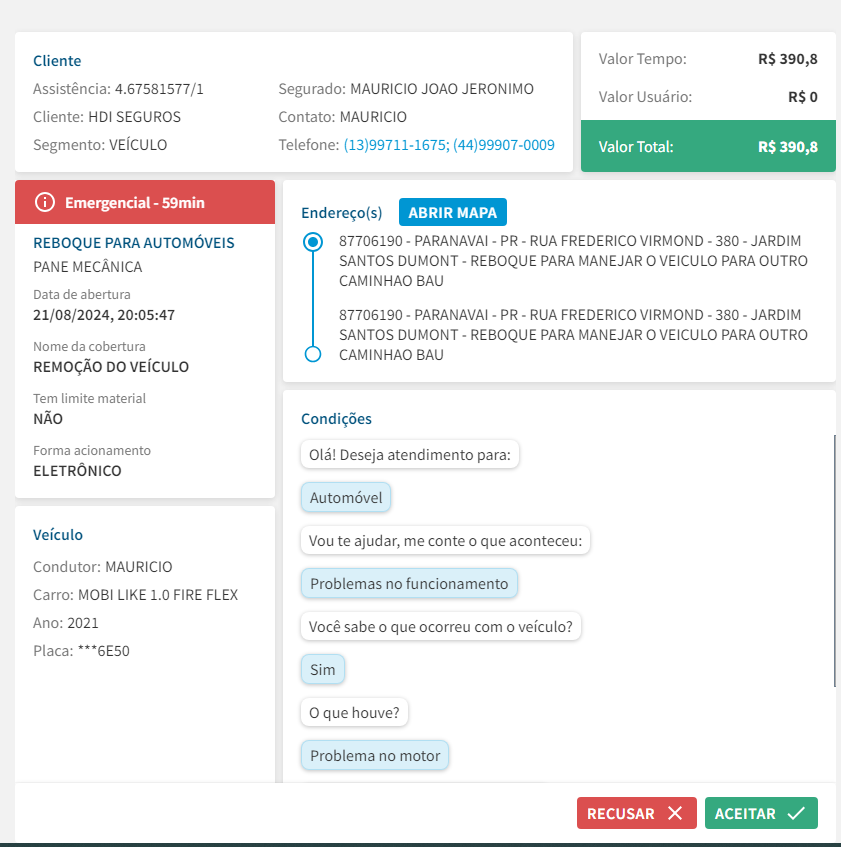Click the Condições panel scrollbar
Image resolution: width=841 pixels, height=847 pixels.
pos(834,560)
